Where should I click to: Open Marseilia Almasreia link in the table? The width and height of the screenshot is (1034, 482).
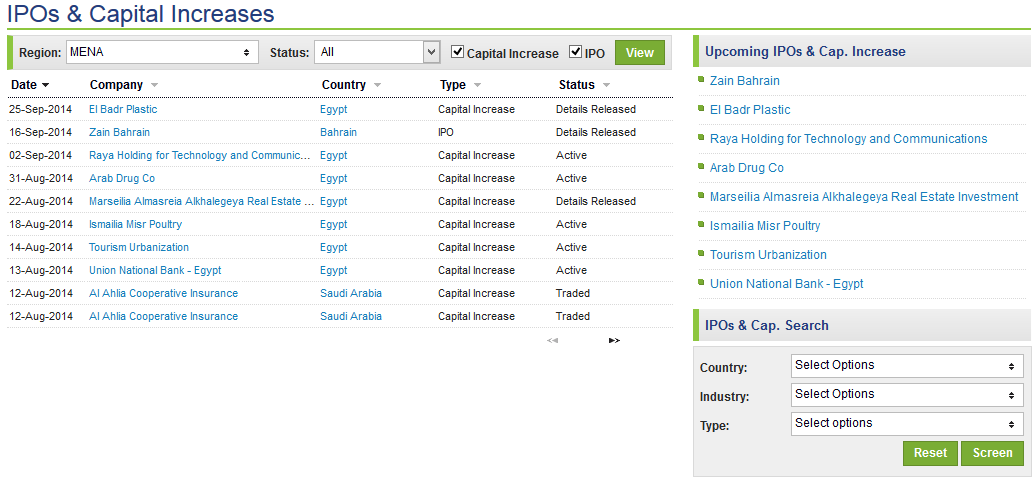coord(201,202)
